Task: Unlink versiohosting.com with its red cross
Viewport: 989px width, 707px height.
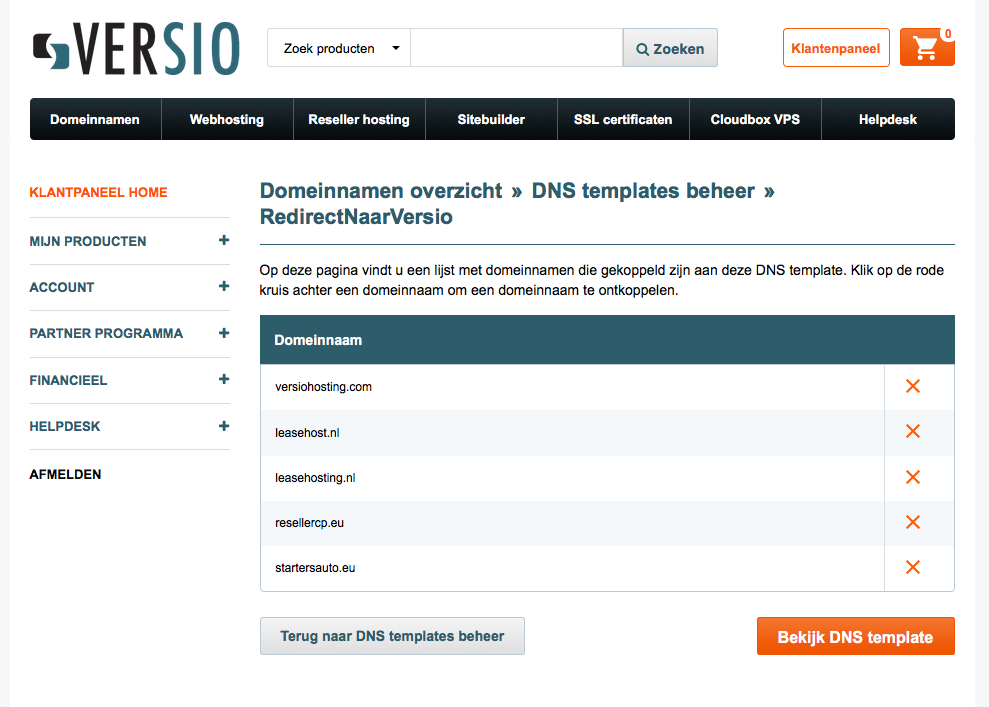Action: [913, 386]
